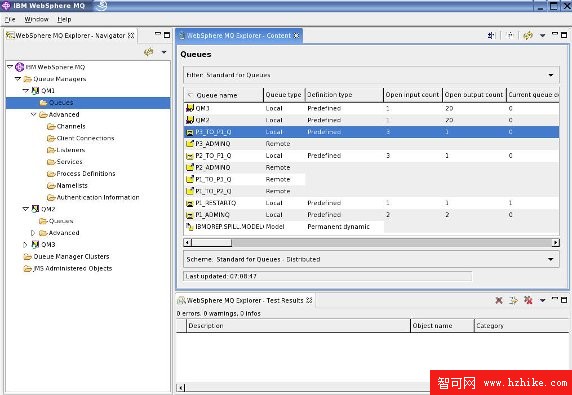Open the Help menu
Image resolution: width=572 pixels, height=395 pixels.
(64, 19)
